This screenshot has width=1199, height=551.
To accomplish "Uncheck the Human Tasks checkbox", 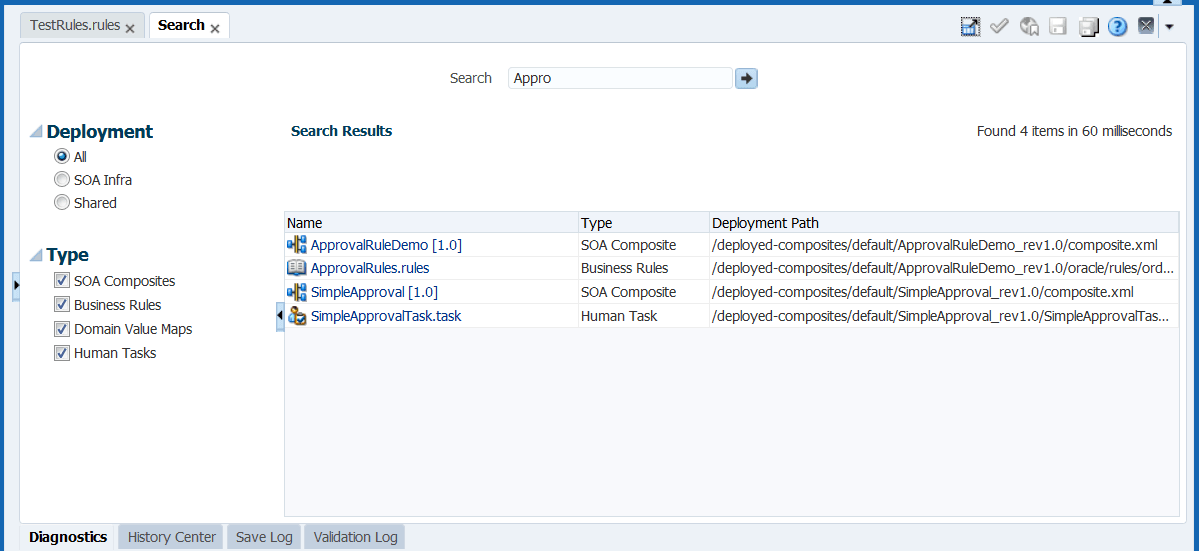I will [x=62, y=353].
